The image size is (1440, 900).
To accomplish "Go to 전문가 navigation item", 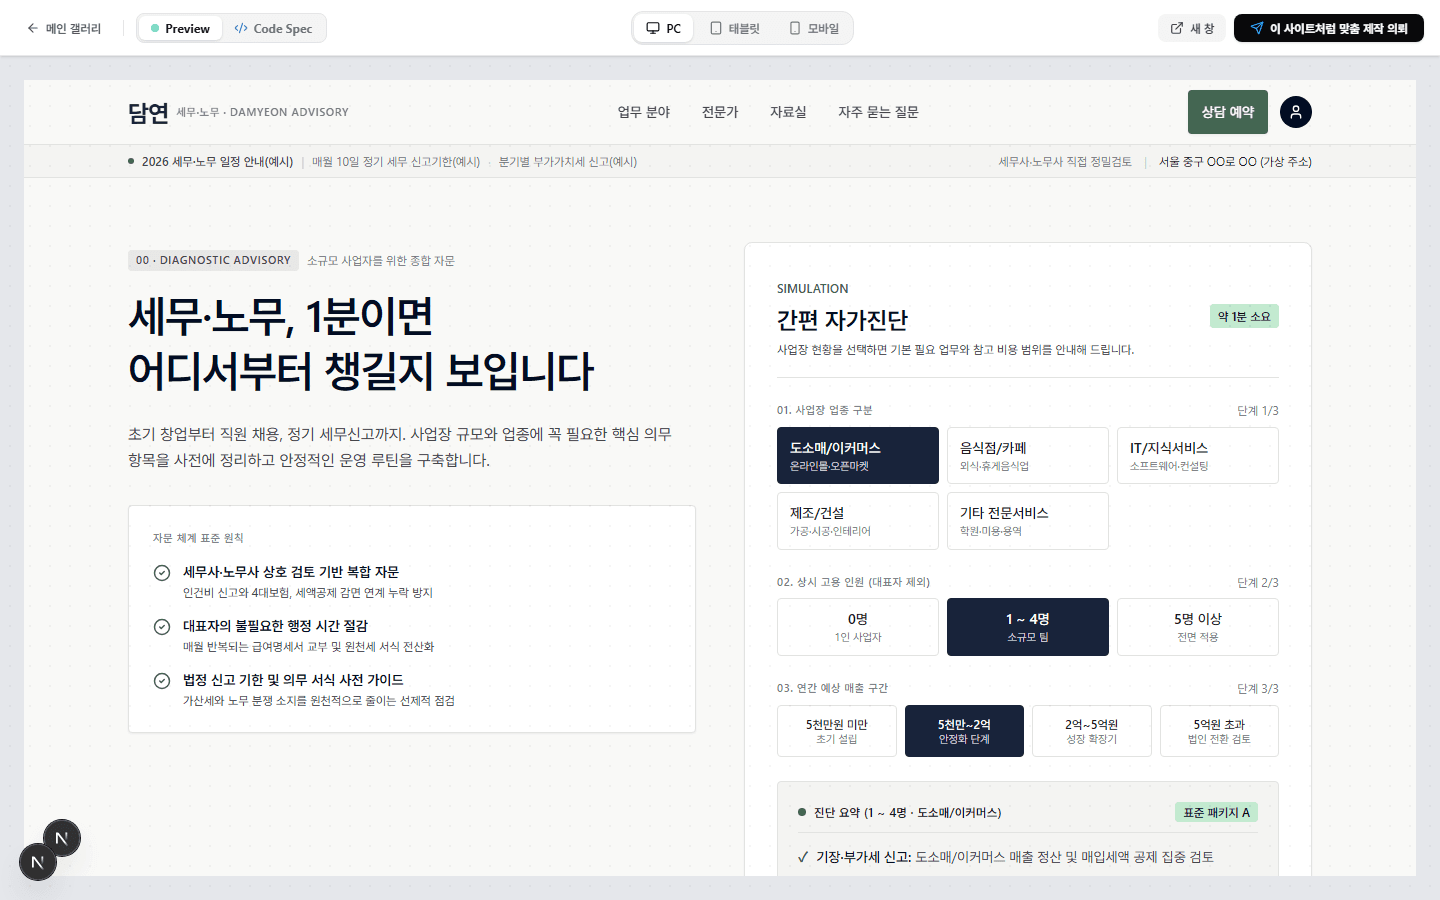I will click(x=720, y=112).
